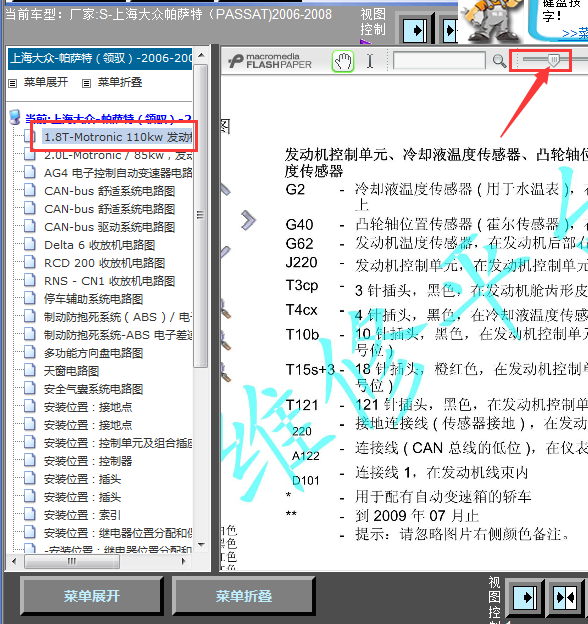This screenshot has width=588, height=624.
Task: Click the tree panel scroll-up arrow
Action: 201,55
